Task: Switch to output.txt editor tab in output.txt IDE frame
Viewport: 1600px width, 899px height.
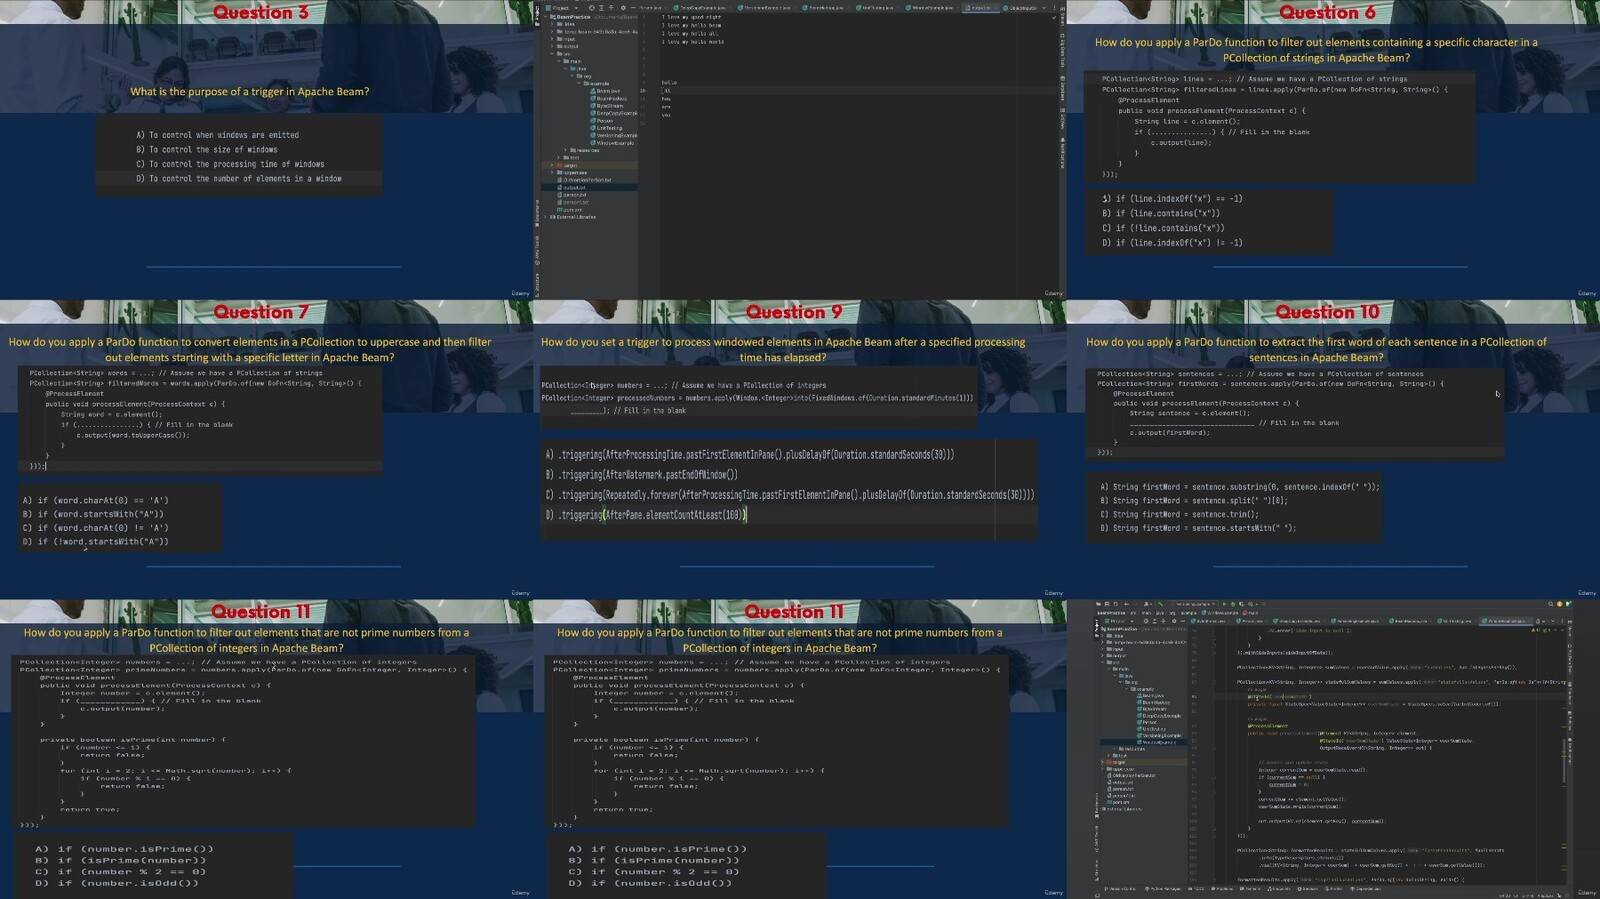Action: (x=980, y=8)
